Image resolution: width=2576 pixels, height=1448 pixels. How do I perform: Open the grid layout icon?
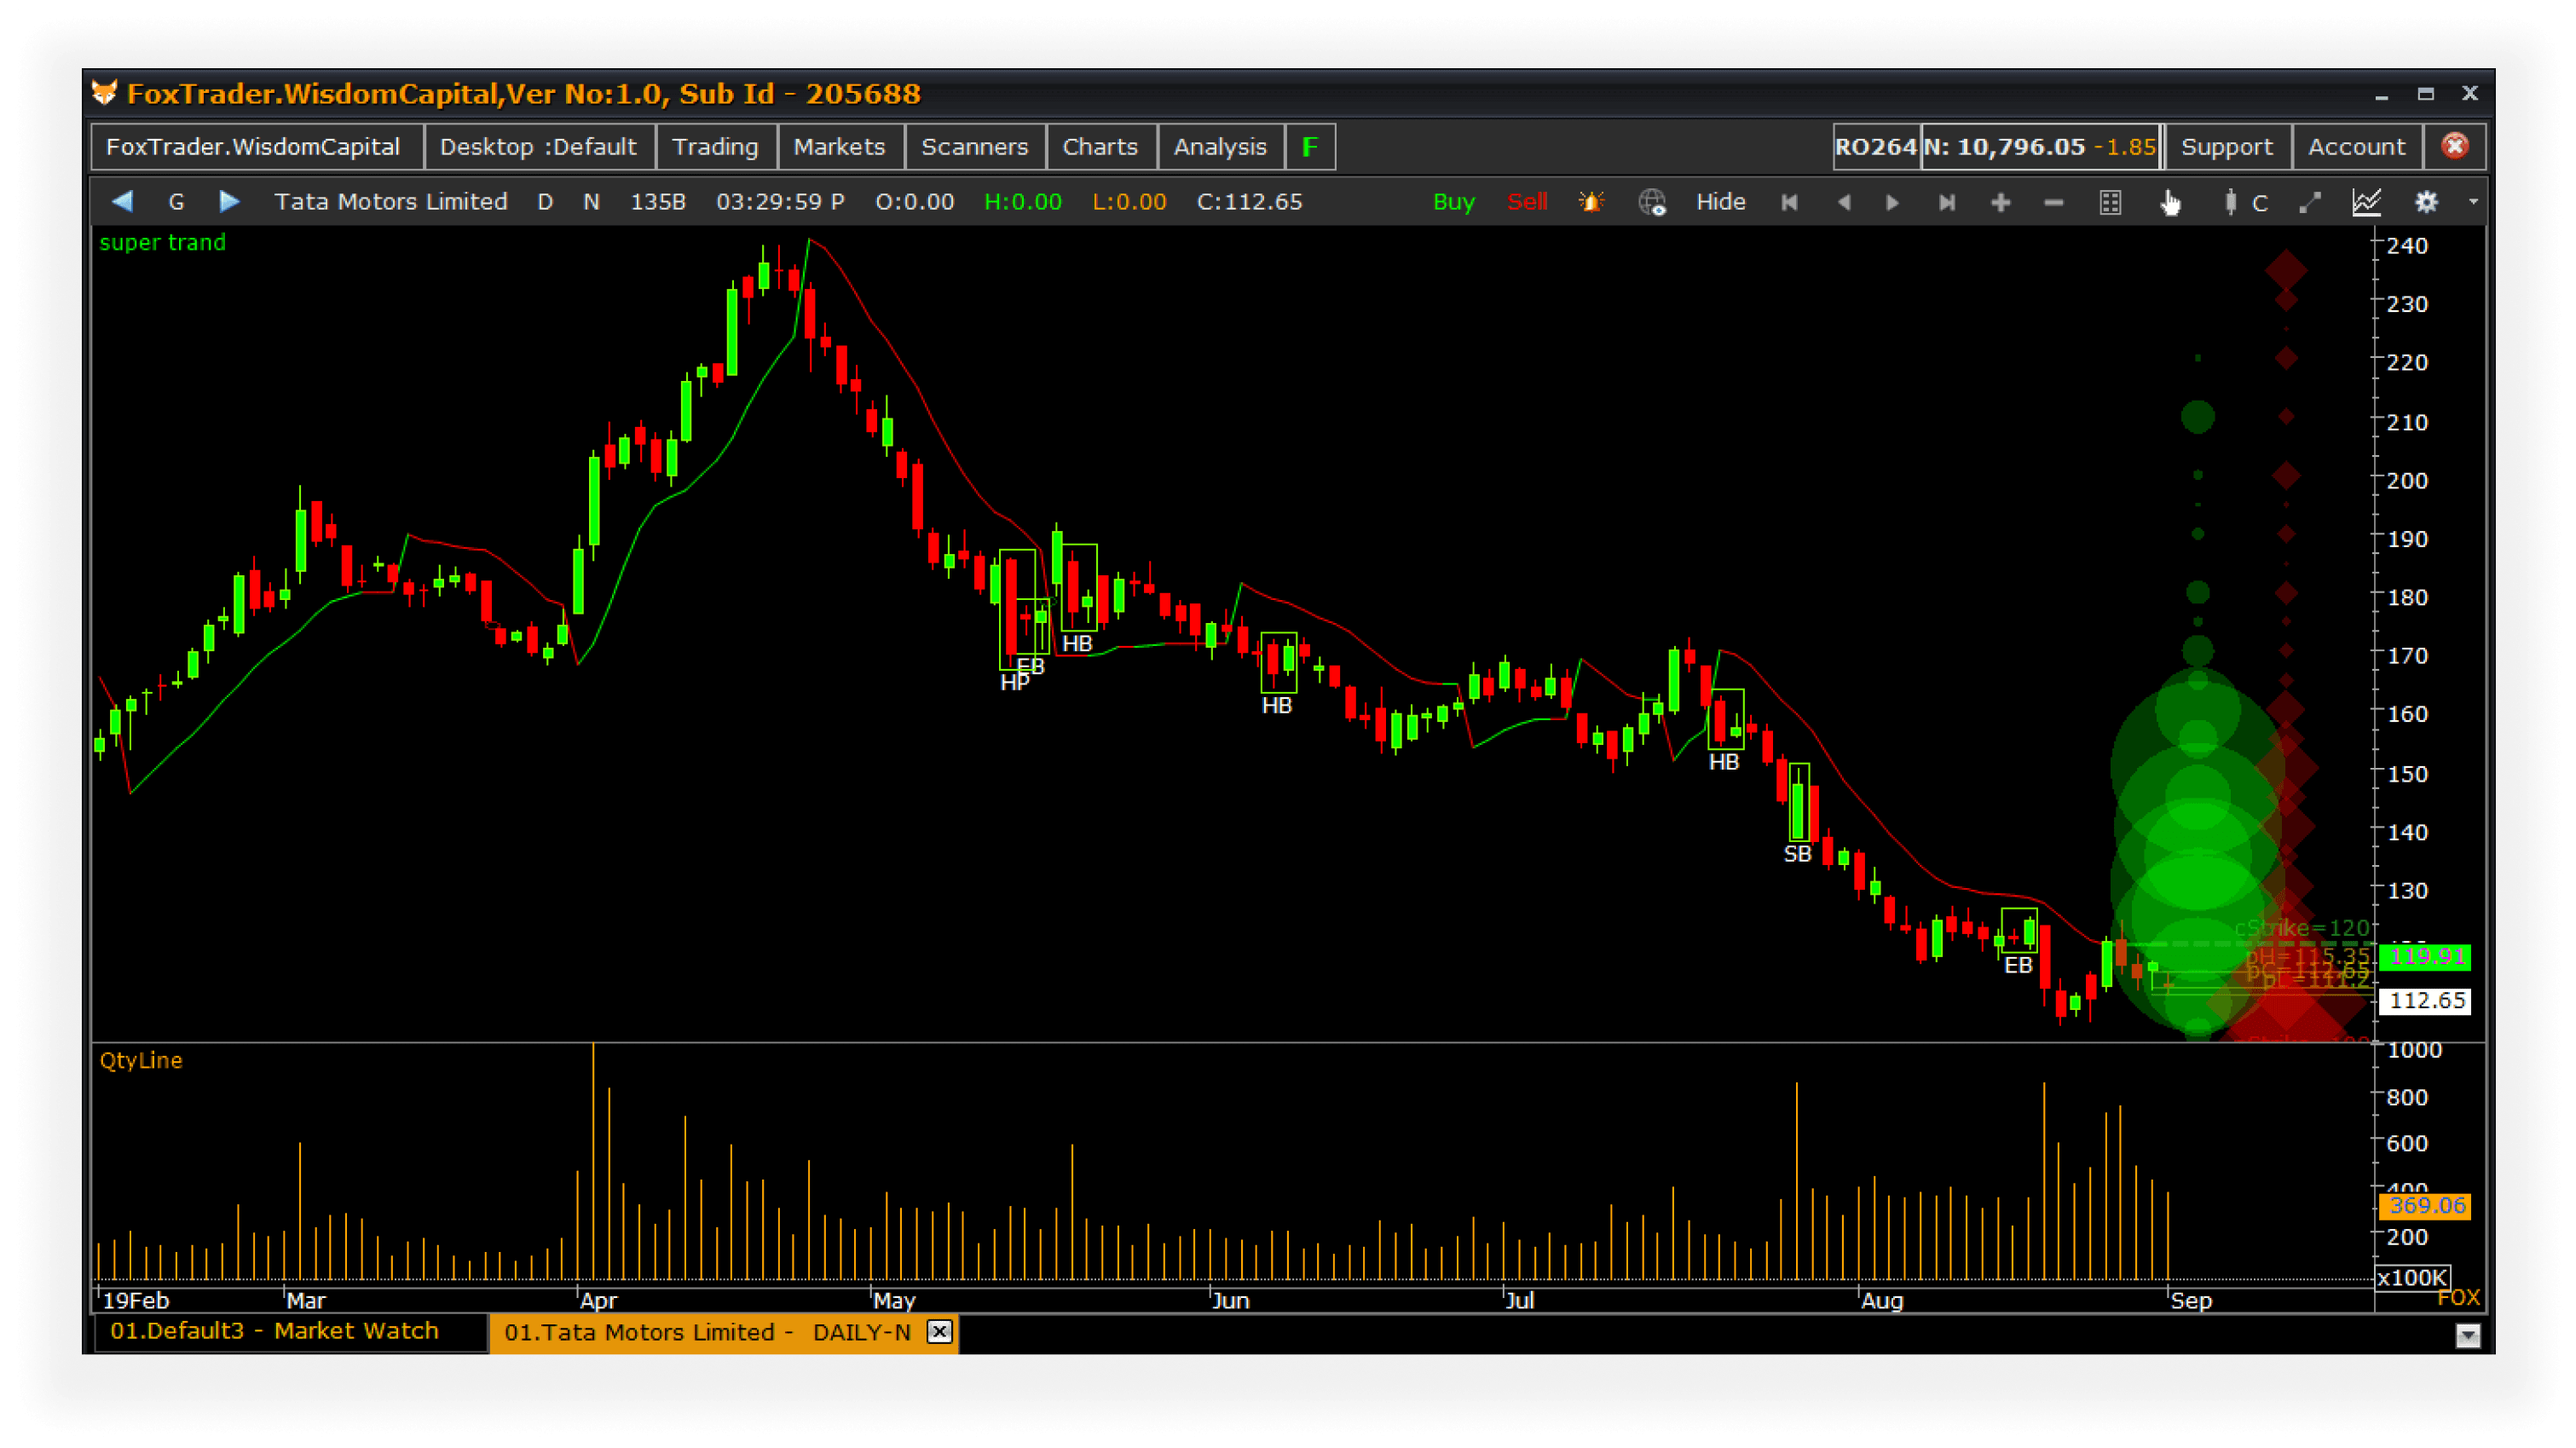pyautogui.click(x=2110, y=203)
